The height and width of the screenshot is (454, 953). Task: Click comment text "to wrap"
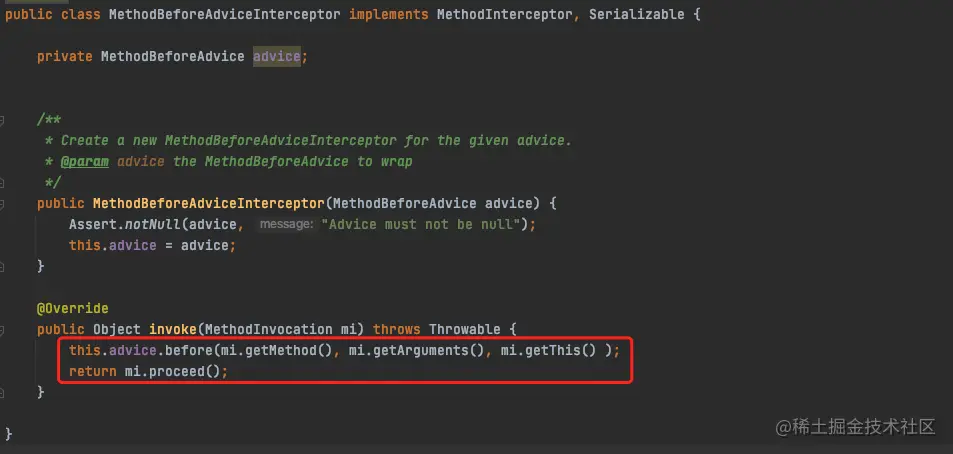[385, 162]
